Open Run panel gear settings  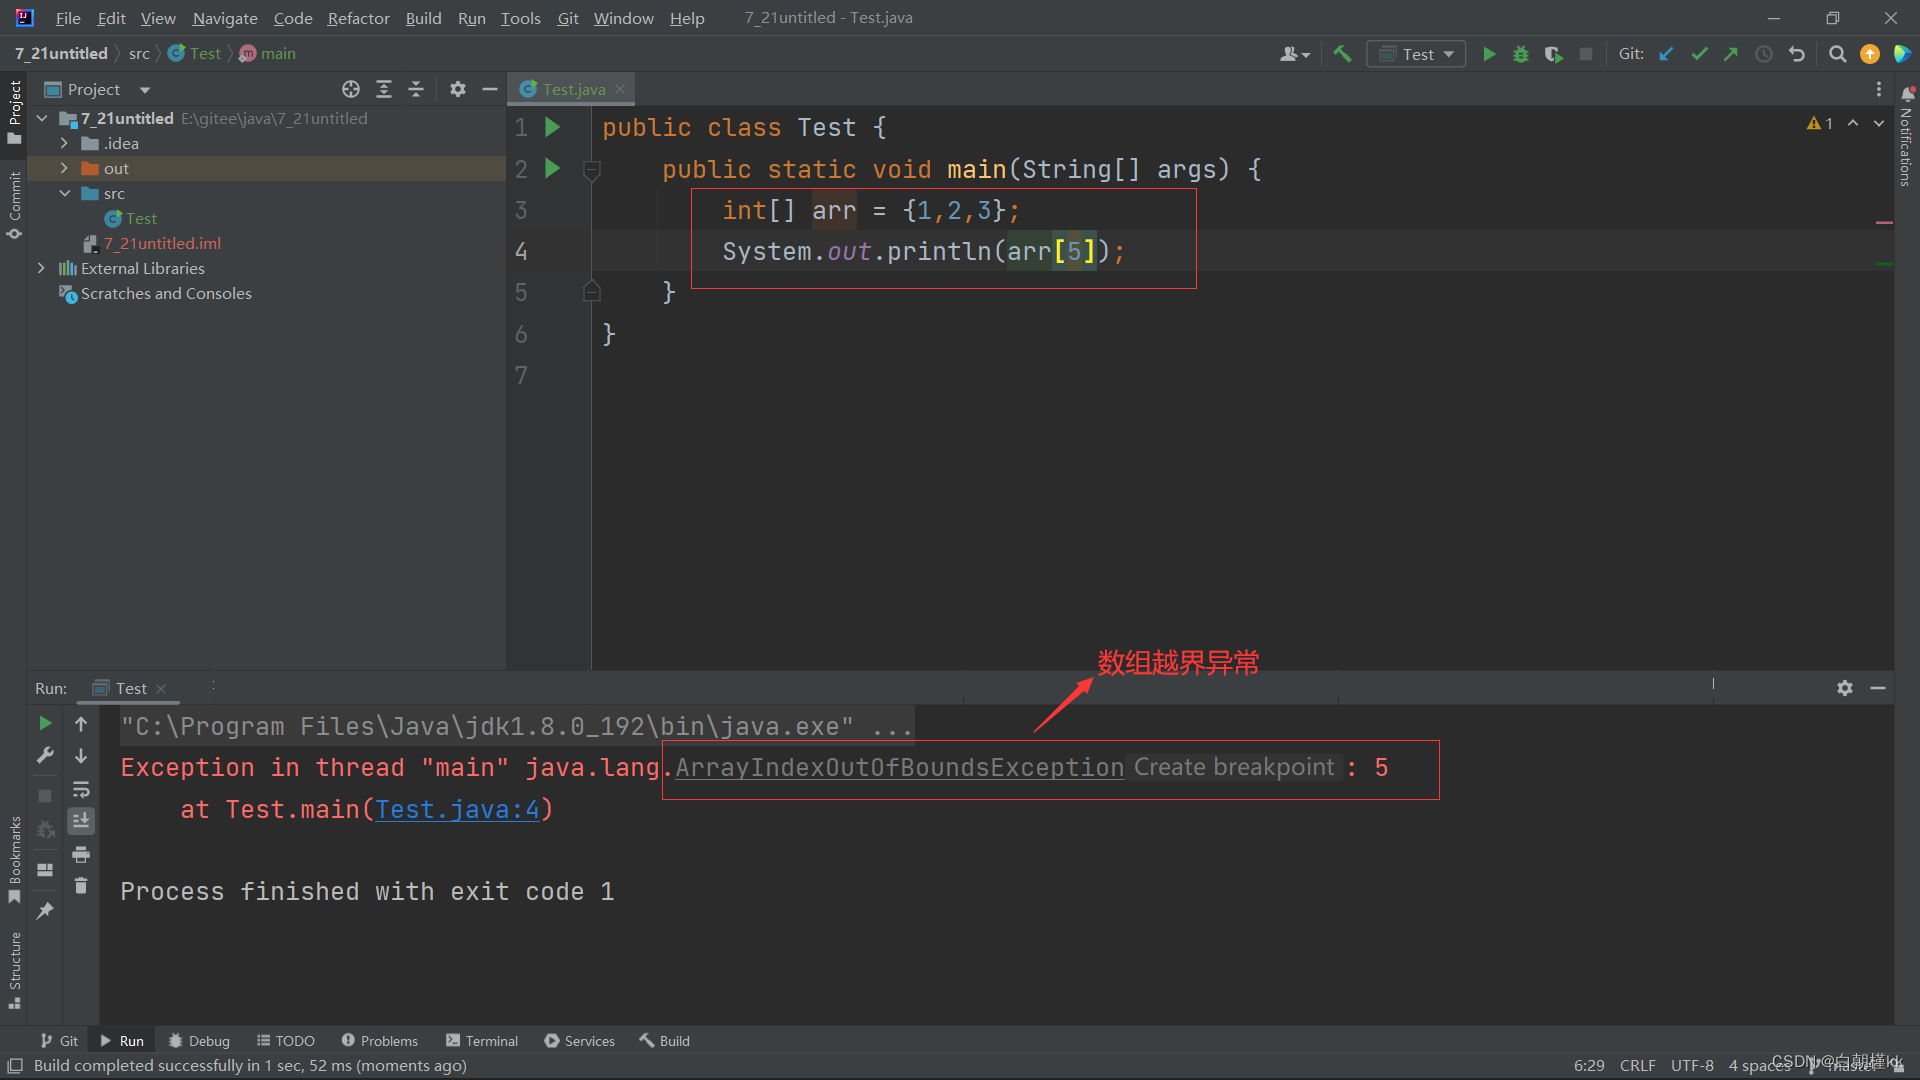[1845, 688]
